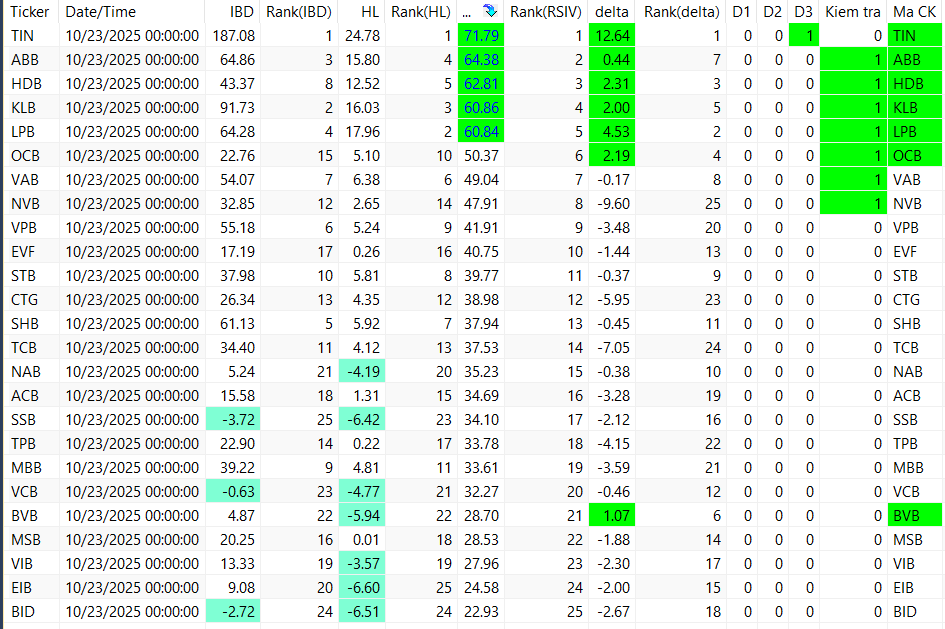Click the Ma CK column header
945x629 pixels.
coord(914,11)
